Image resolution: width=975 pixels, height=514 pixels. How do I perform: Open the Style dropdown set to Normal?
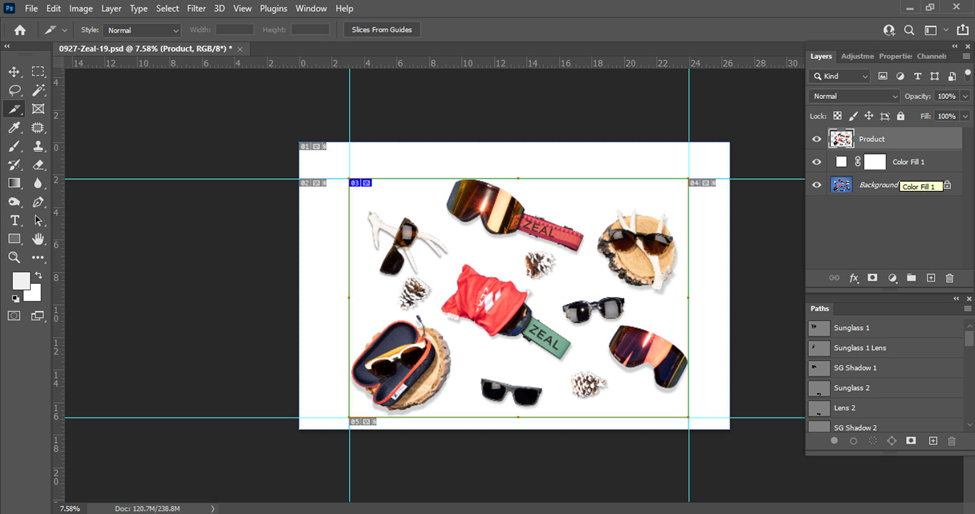pyautogui.click(x=143, y=30)
